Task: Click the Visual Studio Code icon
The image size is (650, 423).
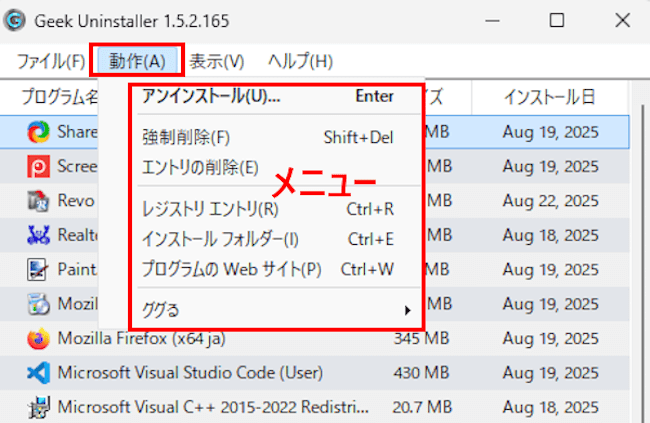Action: 39,372
